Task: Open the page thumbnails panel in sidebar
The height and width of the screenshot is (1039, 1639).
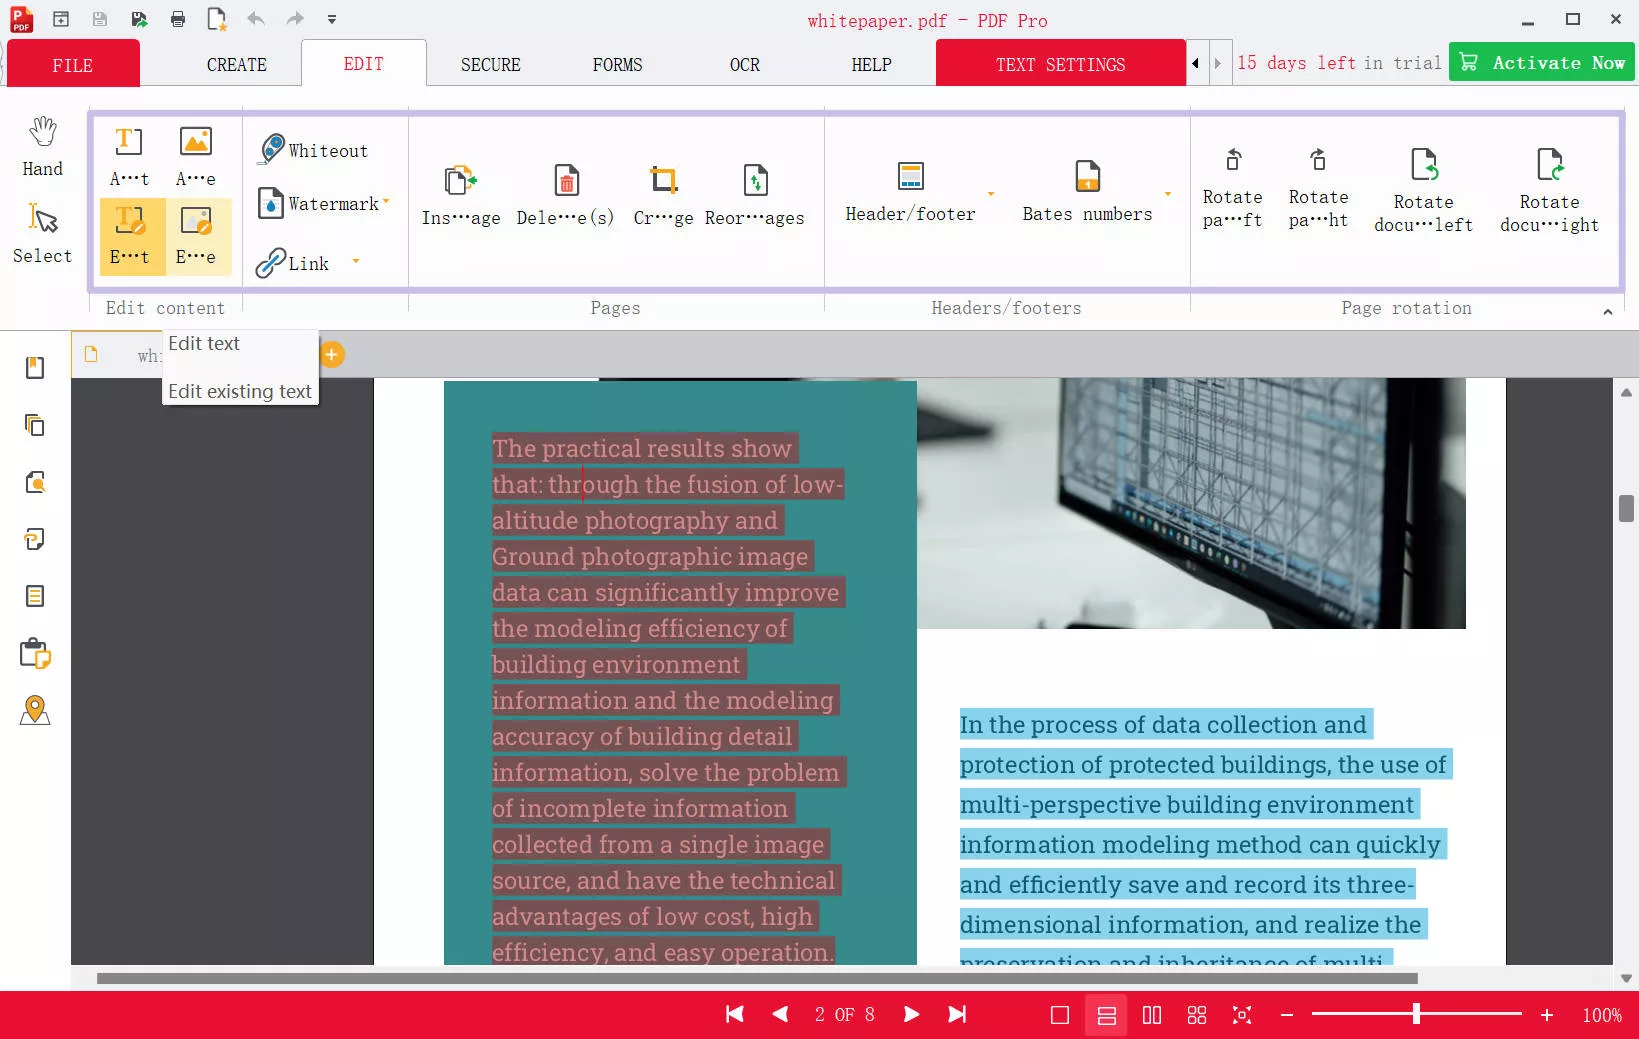Action: 35,425
